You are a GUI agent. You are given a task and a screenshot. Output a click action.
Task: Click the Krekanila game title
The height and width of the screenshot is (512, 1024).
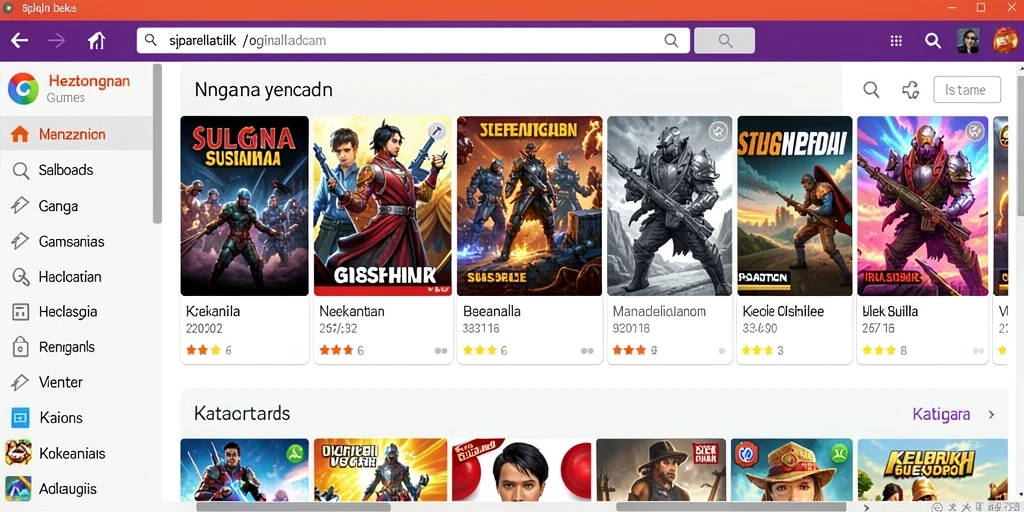(x=213, y=312)
